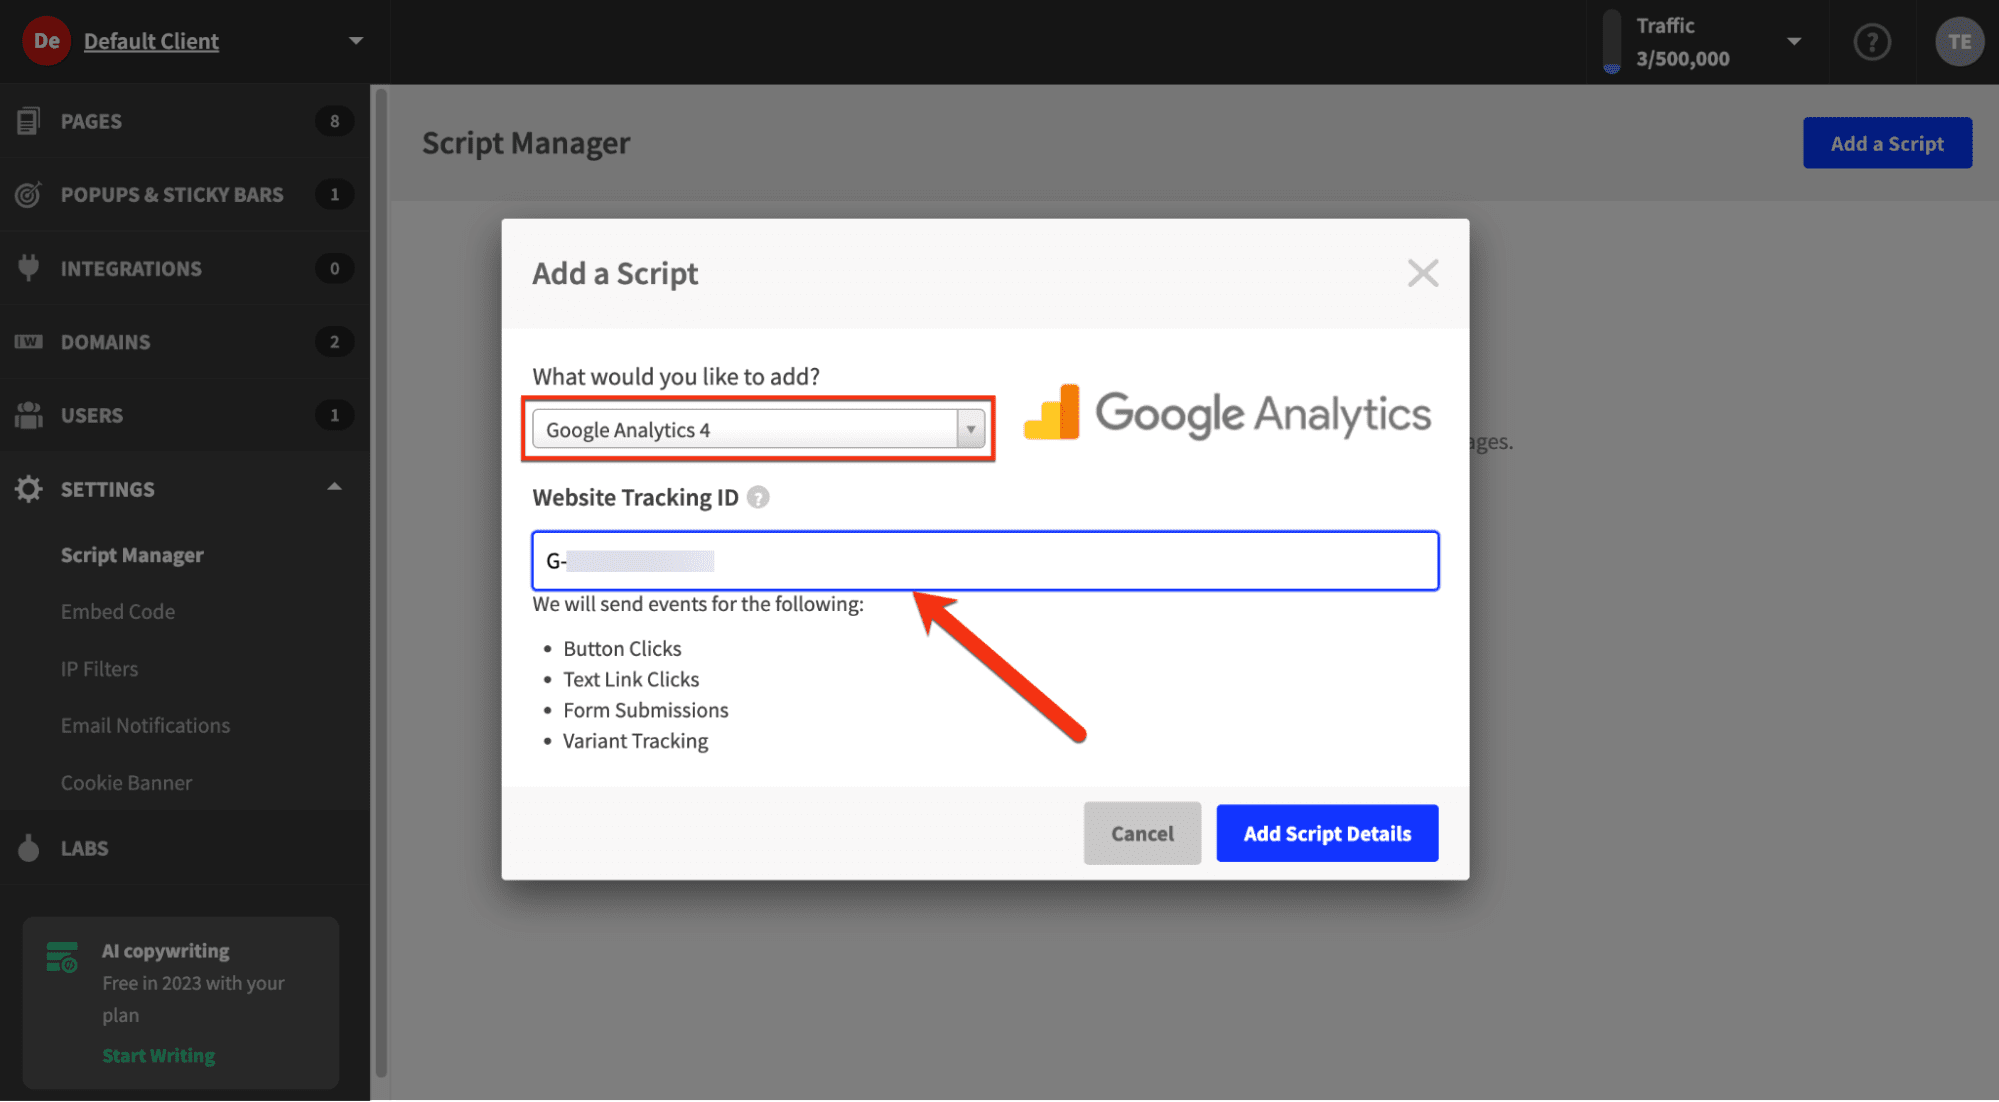This screenshot has height=1102, width=1999.
Task: Collapse the Settings section chevron
Action: coord(334,487)
